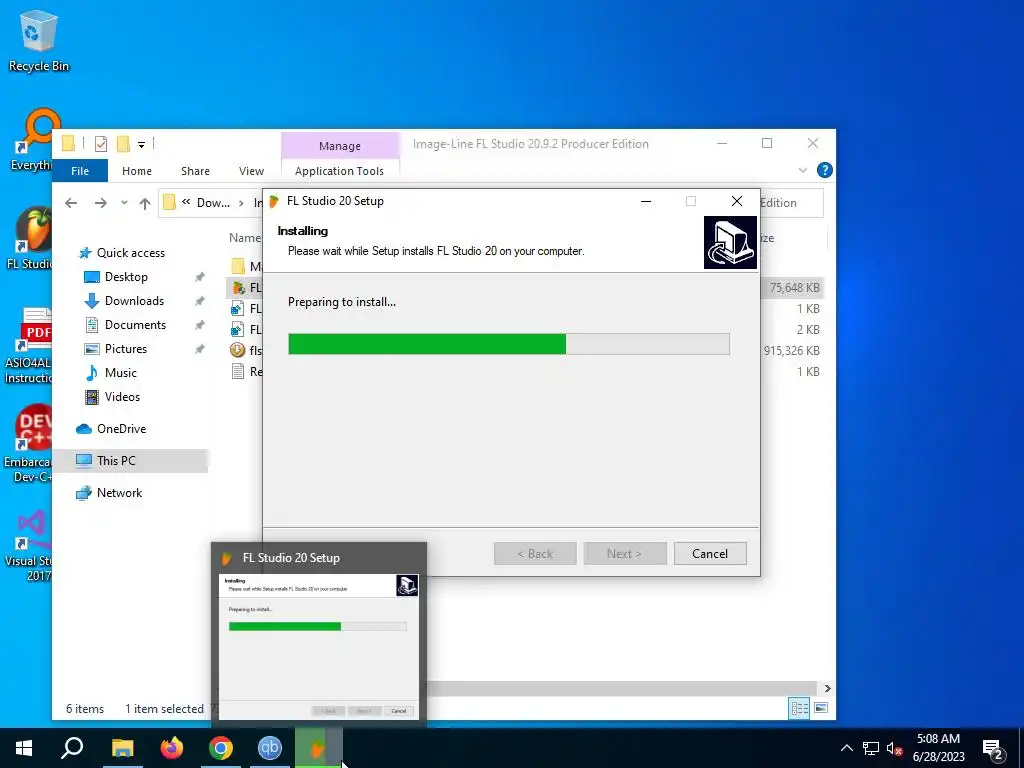Click the installation progress bar

[509, 344]
